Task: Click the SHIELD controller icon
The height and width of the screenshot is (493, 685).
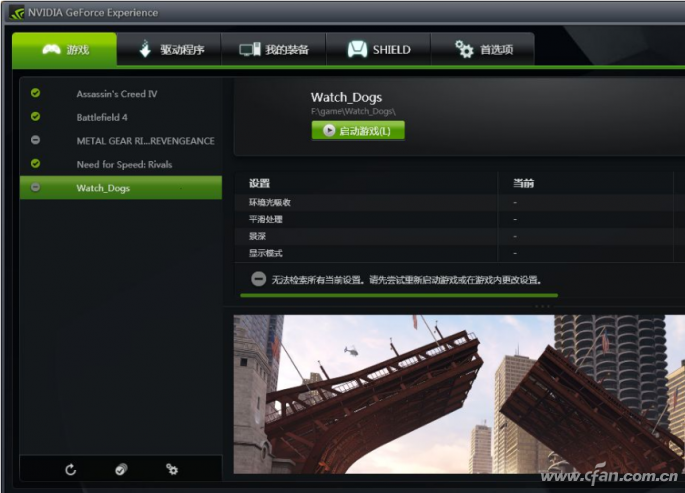Action: (x=357, y=49)
